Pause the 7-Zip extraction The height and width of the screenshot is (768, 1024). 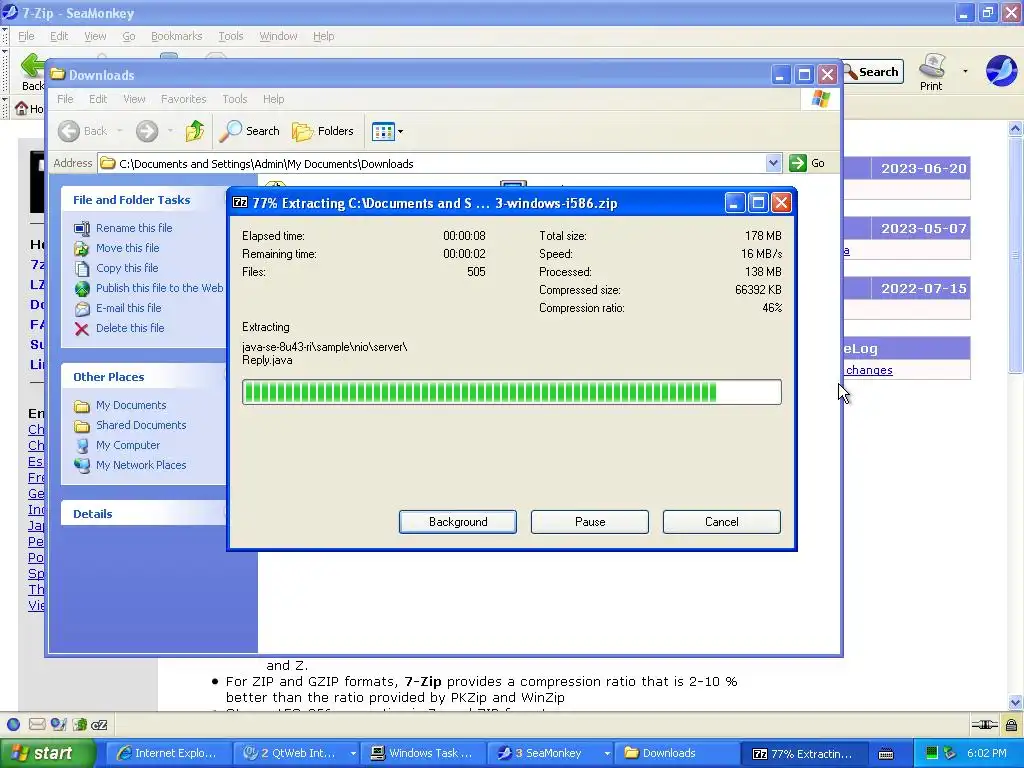tap(590, 522)
